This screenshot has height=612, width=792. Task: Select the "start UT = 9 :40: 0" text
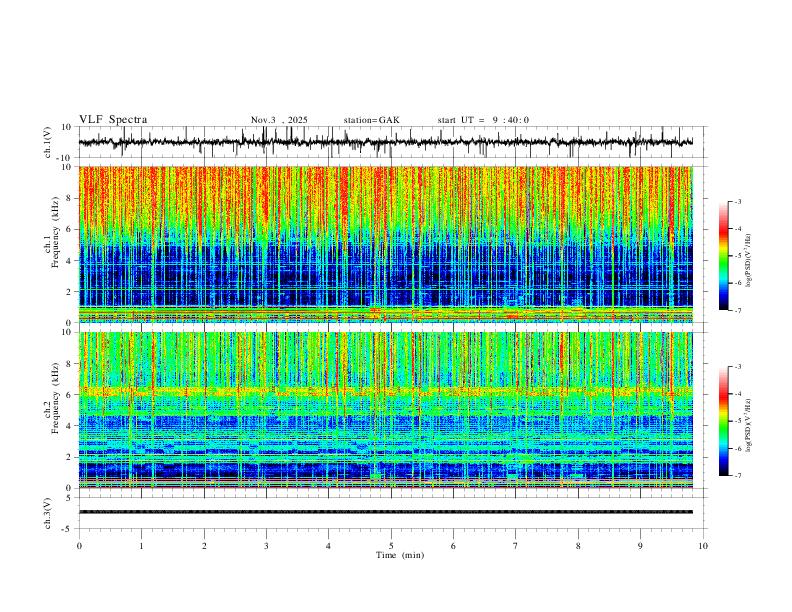483,120
